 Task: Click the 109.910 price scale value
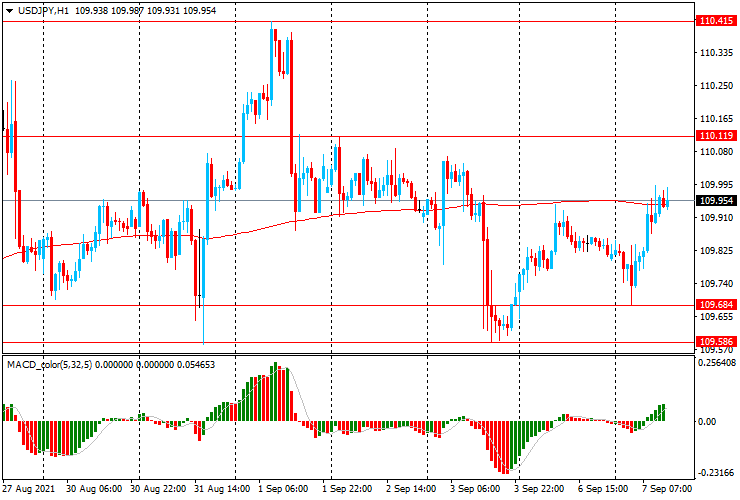tap(716, 218)
